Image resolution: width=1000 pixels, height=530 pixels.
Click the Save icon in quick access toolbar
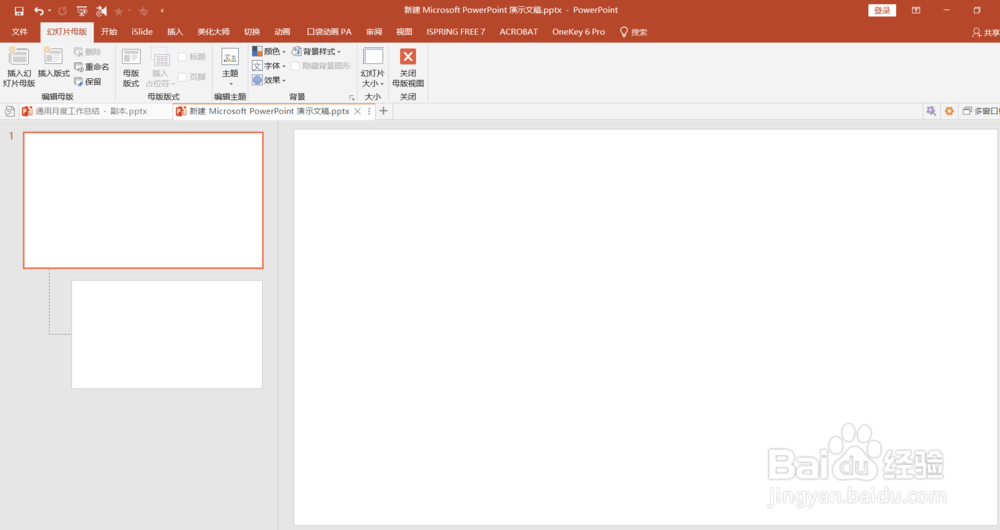click(18, 11)
